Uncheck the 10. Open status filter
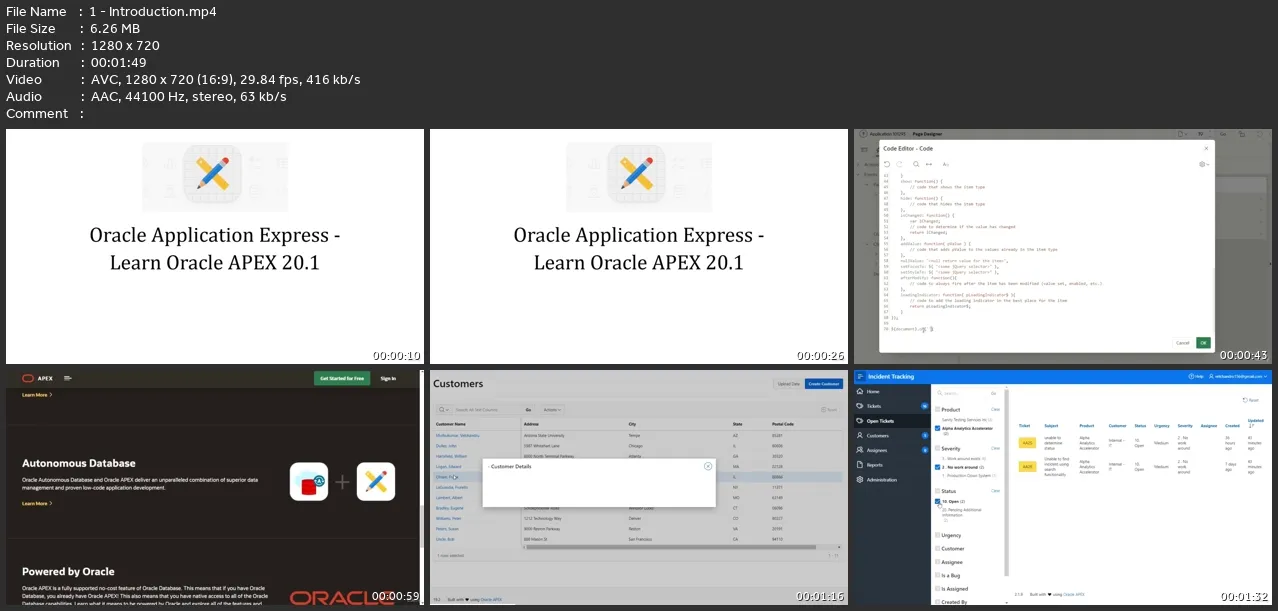 (x=937, y=502)
